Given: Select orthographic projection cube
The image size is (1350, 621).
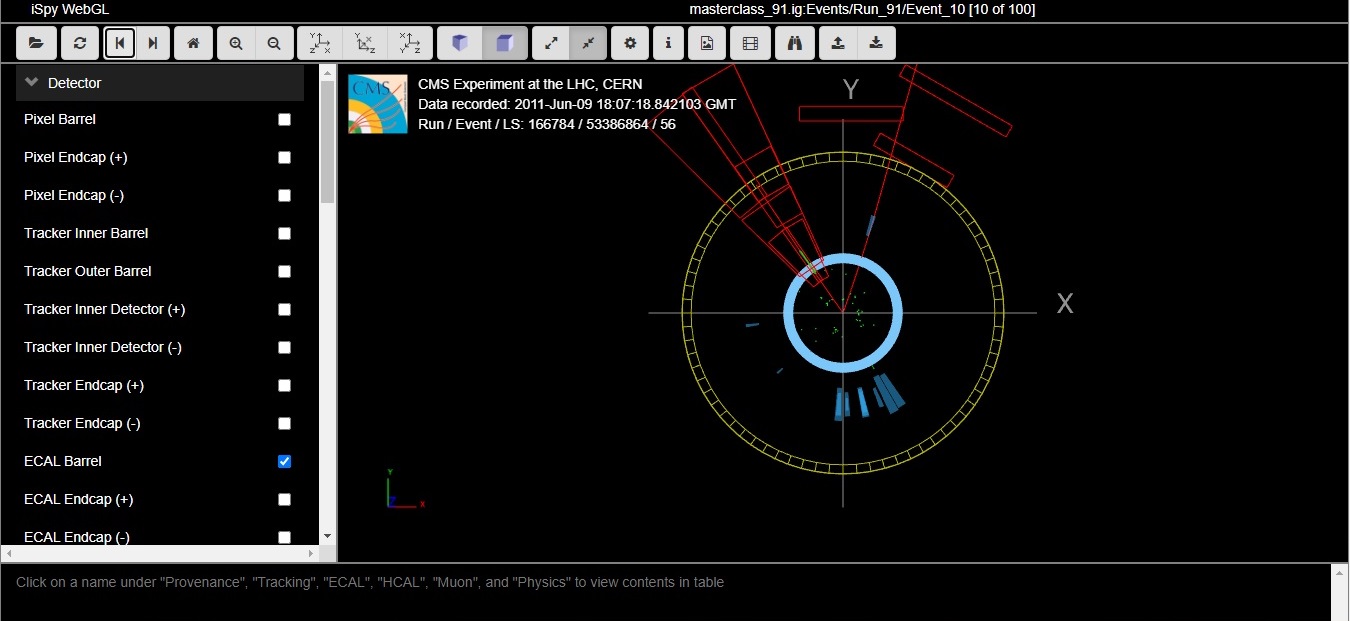Looking at the screenshot, I should tap(503, 43).
